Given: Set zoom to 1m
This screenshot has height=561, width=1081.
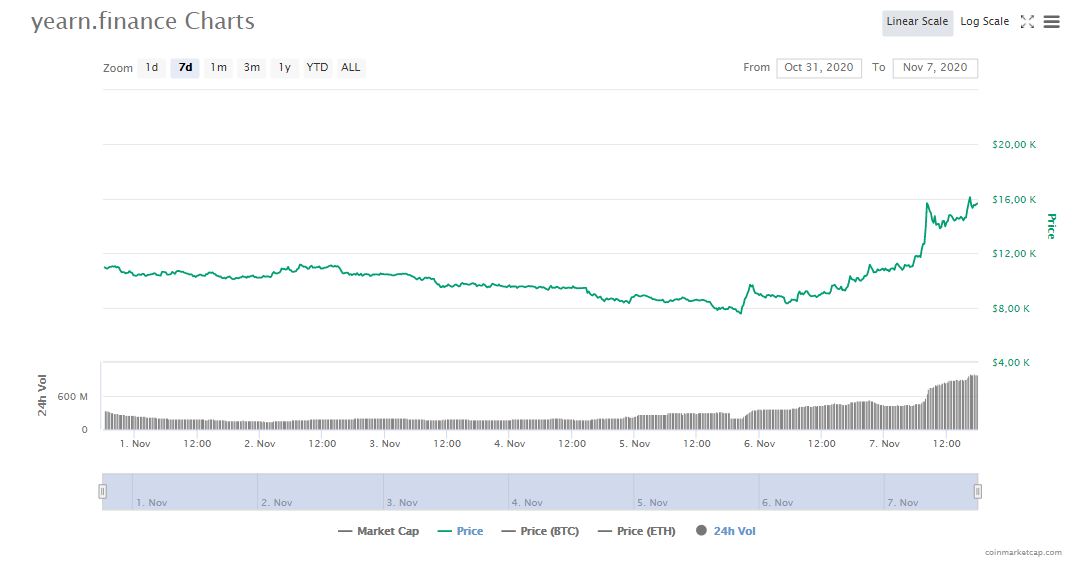Looking at the screenshot, I should 218,68.
